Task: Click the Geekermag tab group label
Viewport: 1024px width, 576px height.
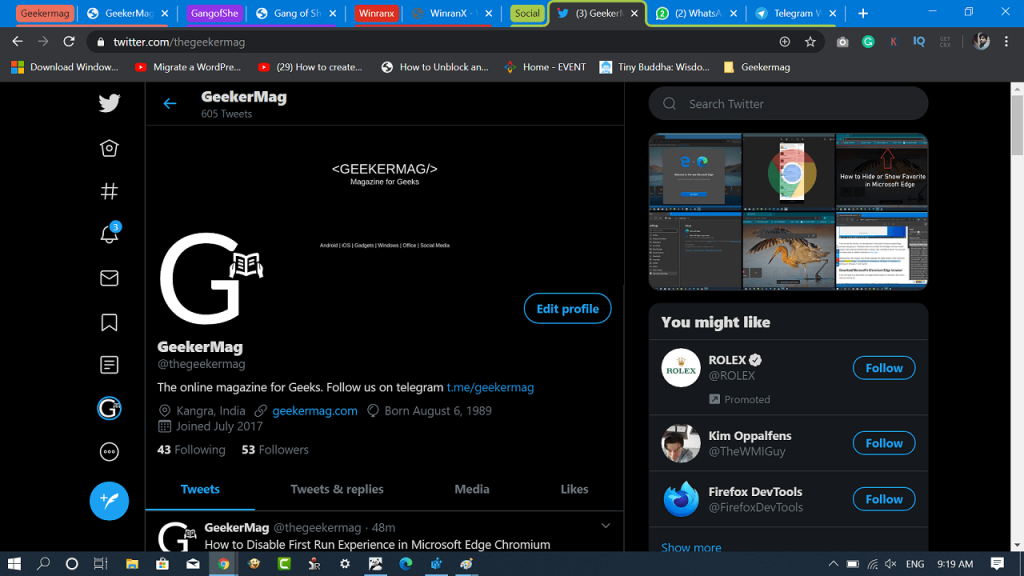Action: (x=44, y=13)
